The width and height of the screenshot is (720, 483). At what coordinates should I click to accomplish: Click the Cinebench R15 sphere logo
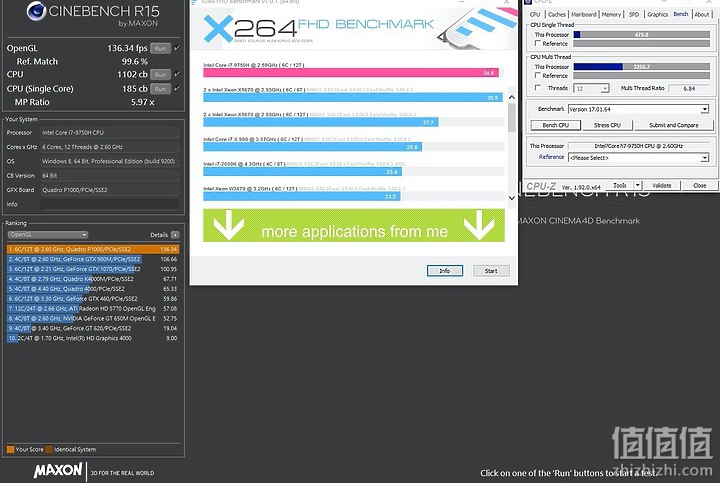coord(36,11)
